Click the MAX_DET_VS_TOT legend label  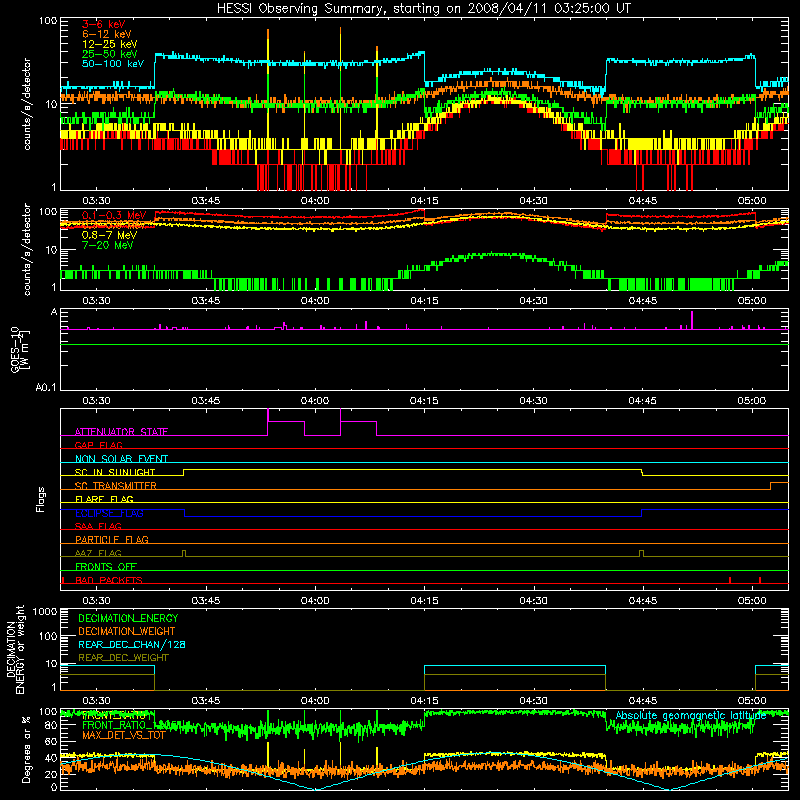click(123, 736)
